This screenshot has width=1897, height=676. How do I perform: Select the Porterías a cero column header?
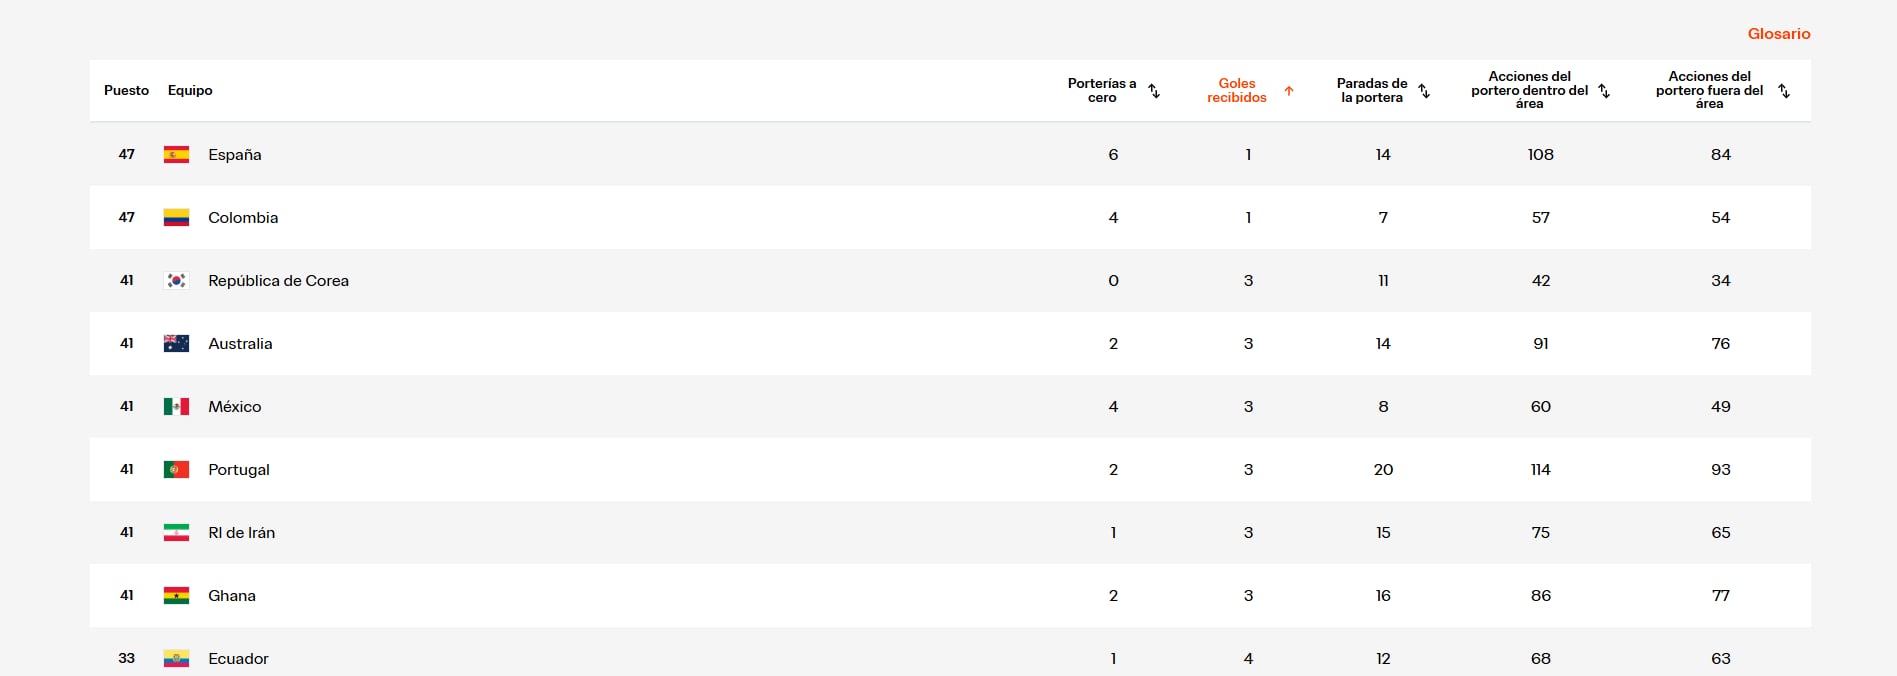[1102, 91]
